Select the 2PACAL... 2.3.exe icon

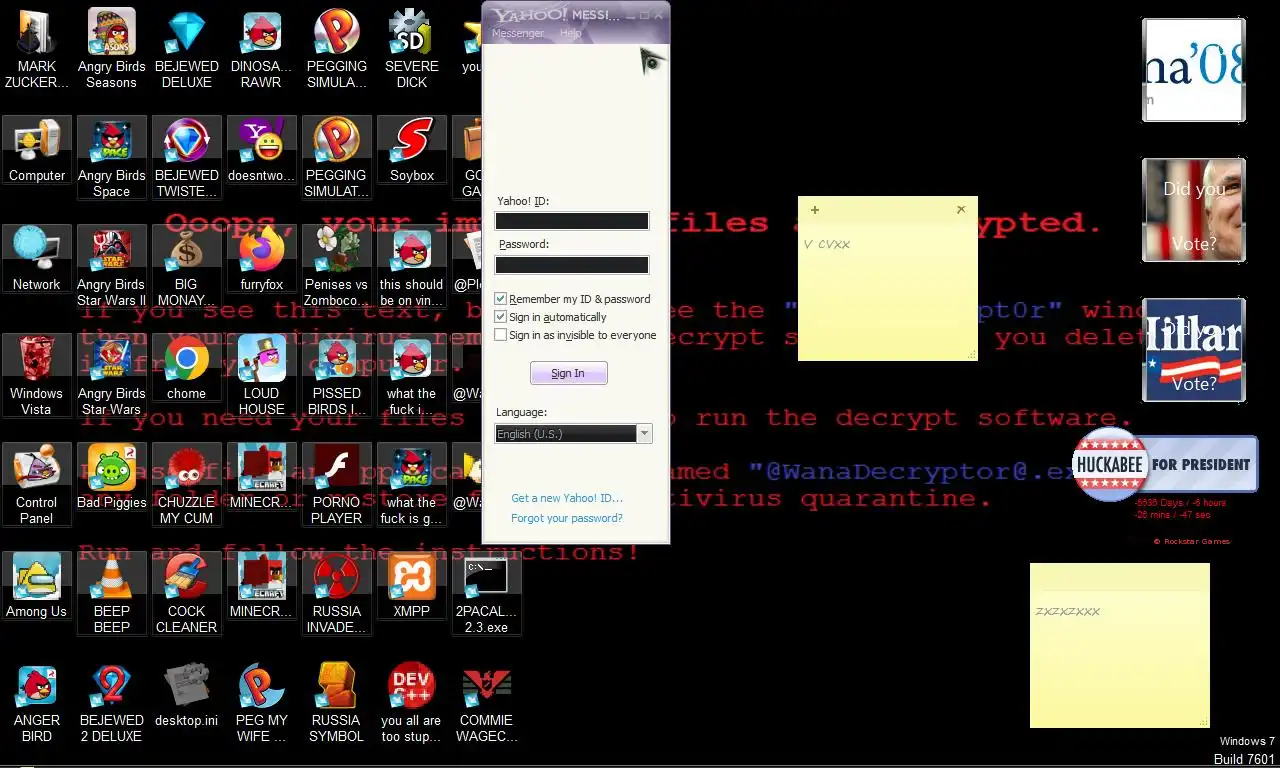[487, 593]
